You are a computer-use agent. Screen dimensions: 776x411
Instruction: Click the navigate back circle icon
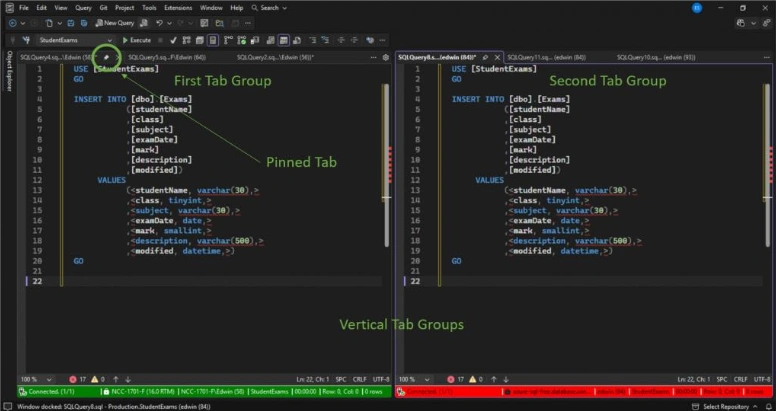[13, 23]
